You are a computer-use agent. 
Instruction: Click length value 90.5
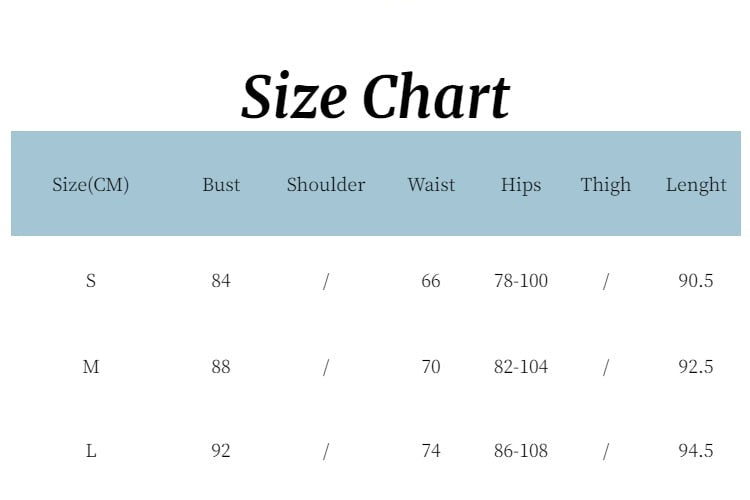tap(696, 281)
